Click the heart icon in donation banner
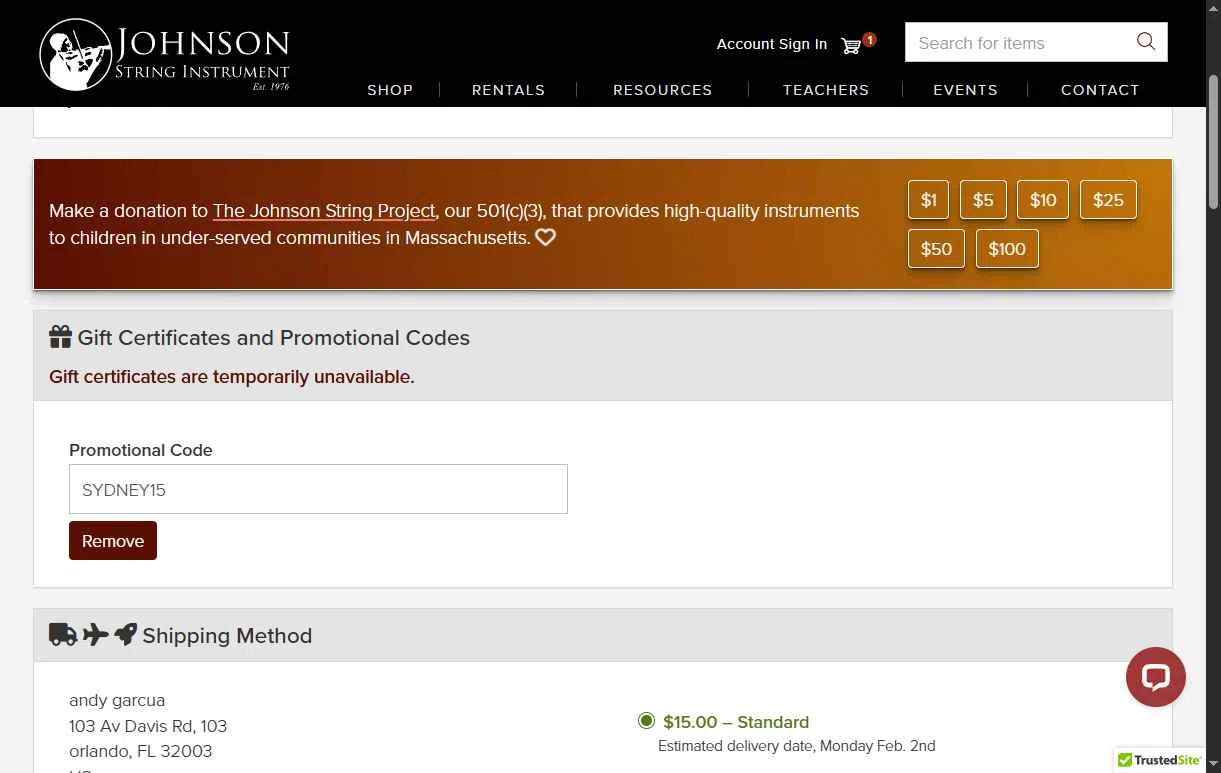The height and width of the screenshot is (773, 1221). (x=545, y=238)
